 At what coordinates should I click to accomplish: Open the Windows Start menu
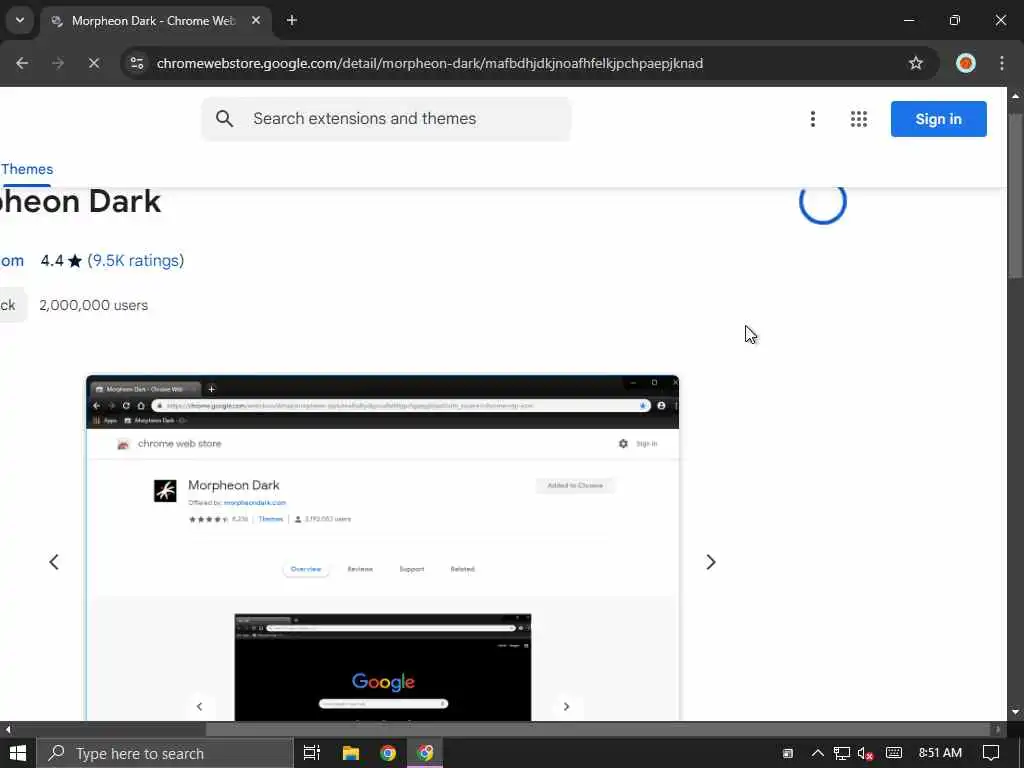coord(18,753)
